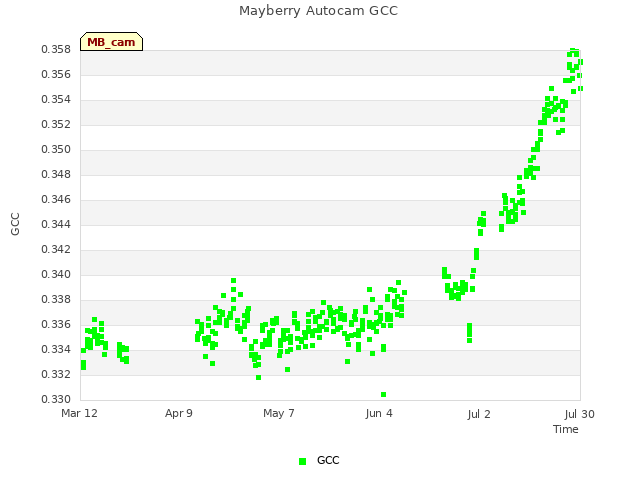Click the 0.352 y-axis value
Image resolution: width=640 pixels, height=480 pixels.
click(56, 124)
